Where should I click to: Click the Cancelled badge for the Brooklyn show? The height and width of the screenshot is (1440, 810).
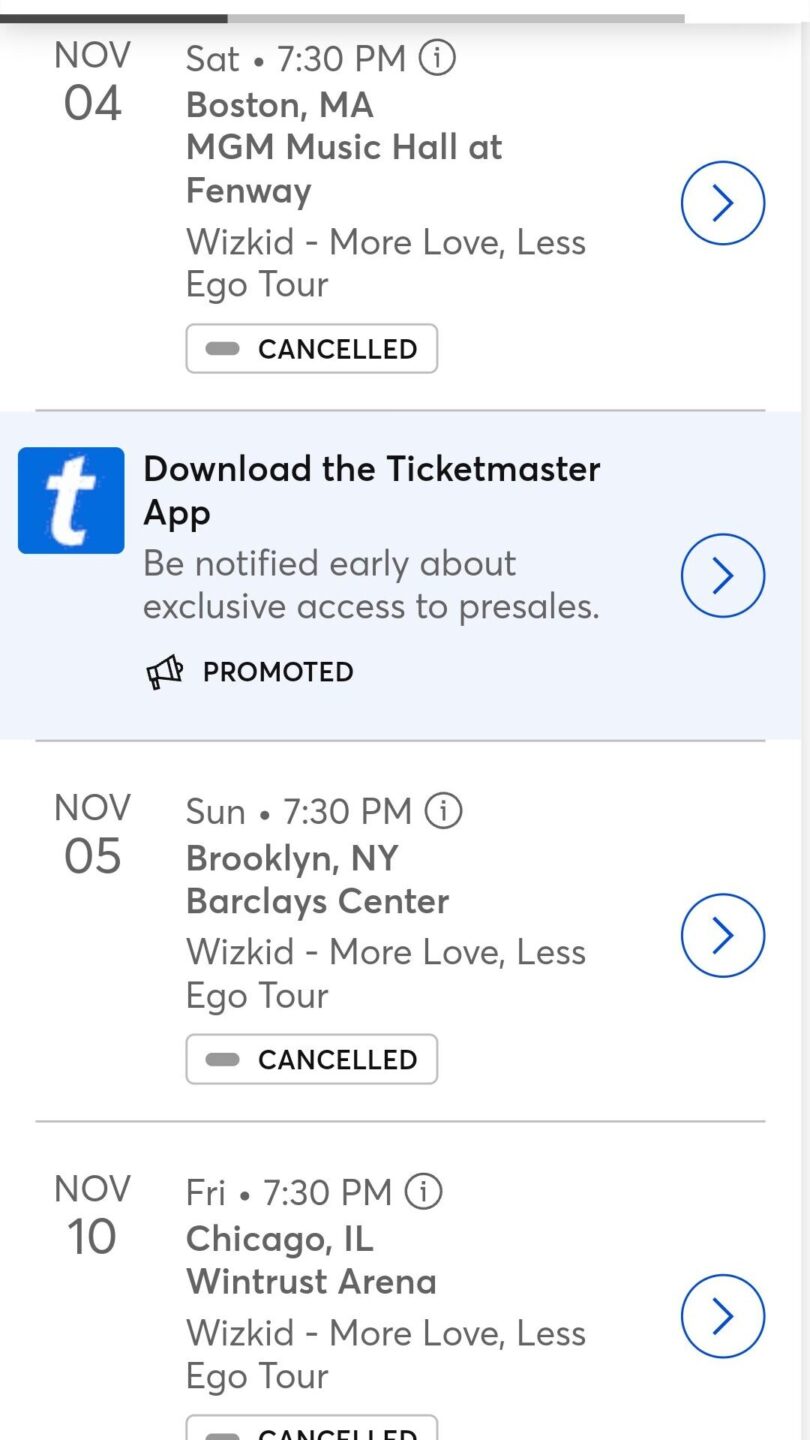[311, 1059]
